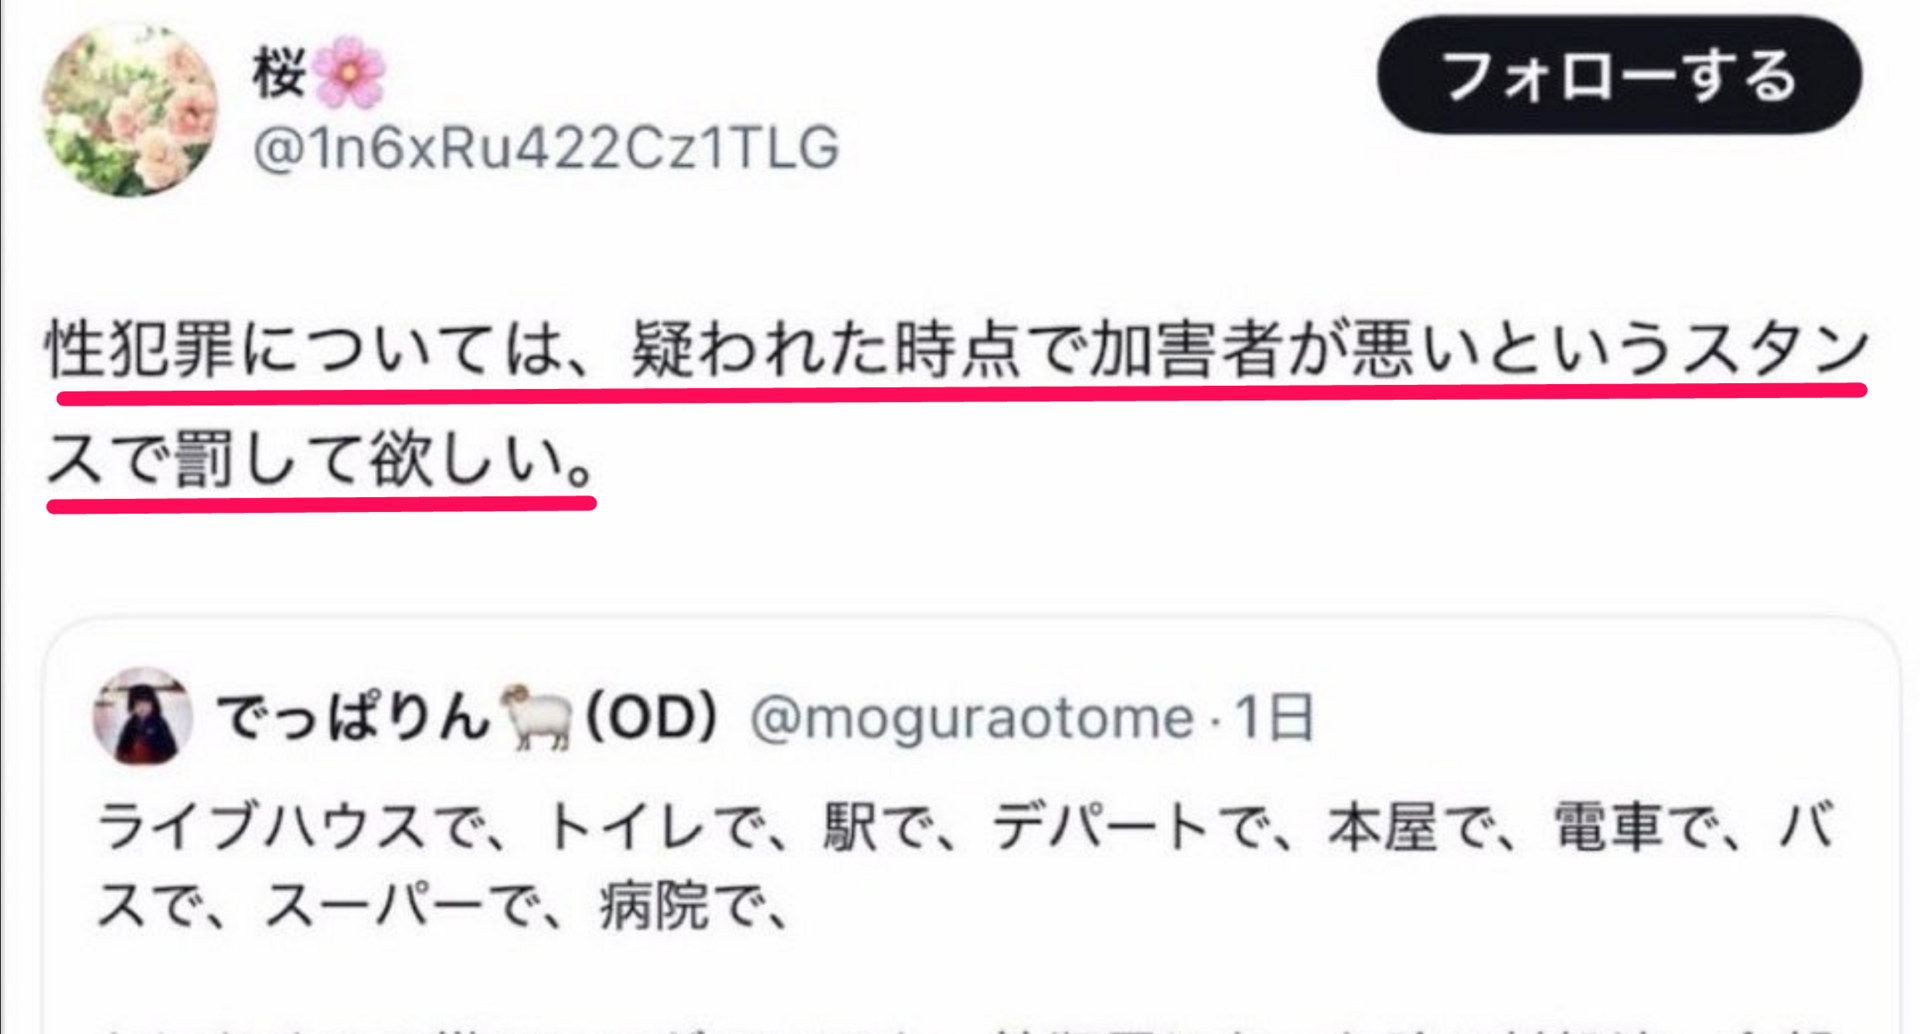Click the partially visible bottom quoted text line
Screen dimensions: 1920x1034
[966, 1027]
